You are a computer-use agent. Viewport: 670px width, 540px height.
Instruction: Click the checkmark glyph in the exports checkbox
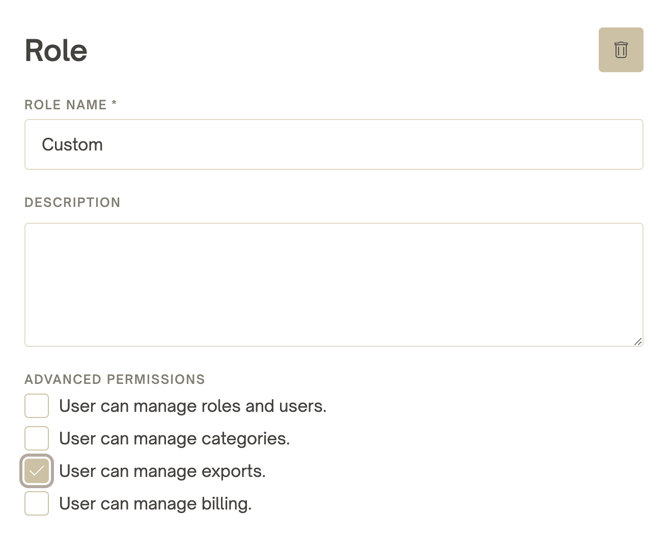pyautogui.click(x=37, y=471)
